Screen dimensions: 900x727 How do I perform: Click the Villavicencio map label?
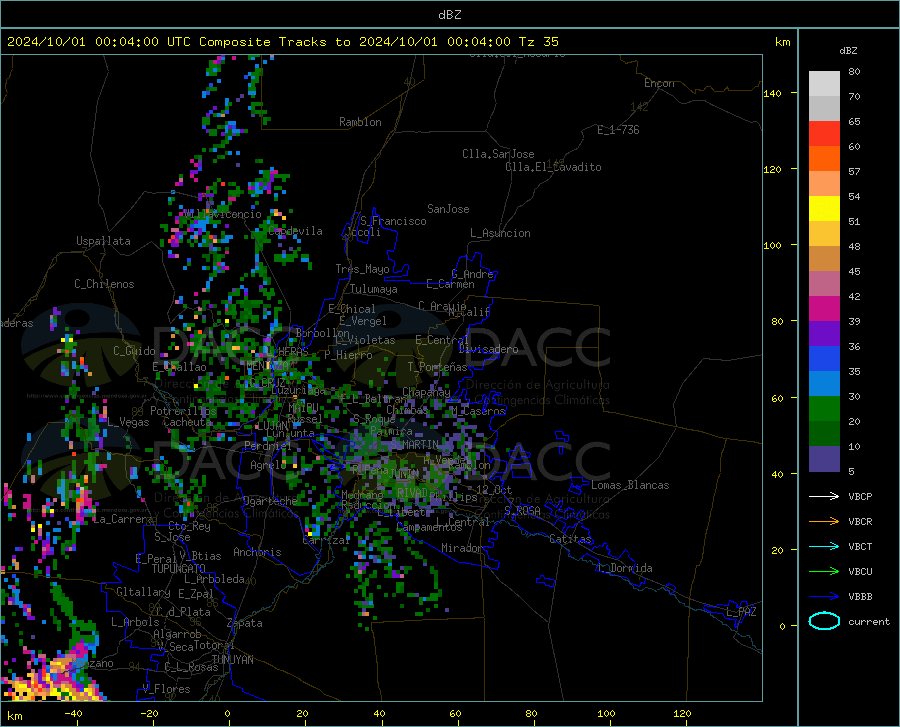coord(223,214)
